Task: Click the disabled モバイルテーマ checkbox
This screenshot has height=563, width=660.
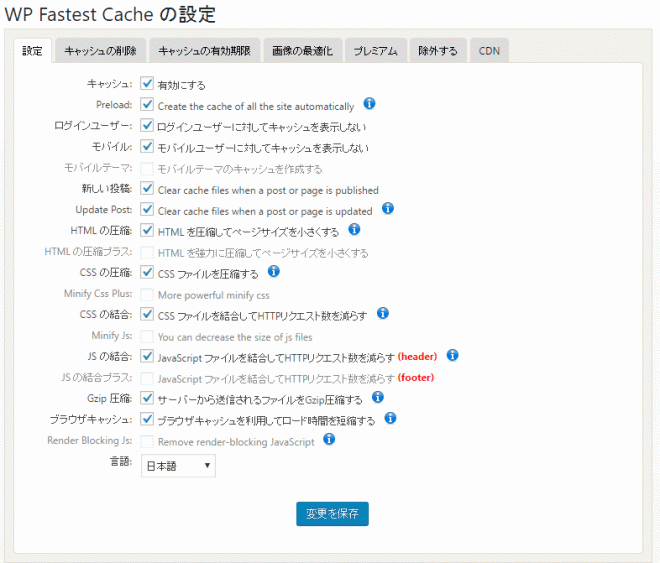Action: (147, 168)
